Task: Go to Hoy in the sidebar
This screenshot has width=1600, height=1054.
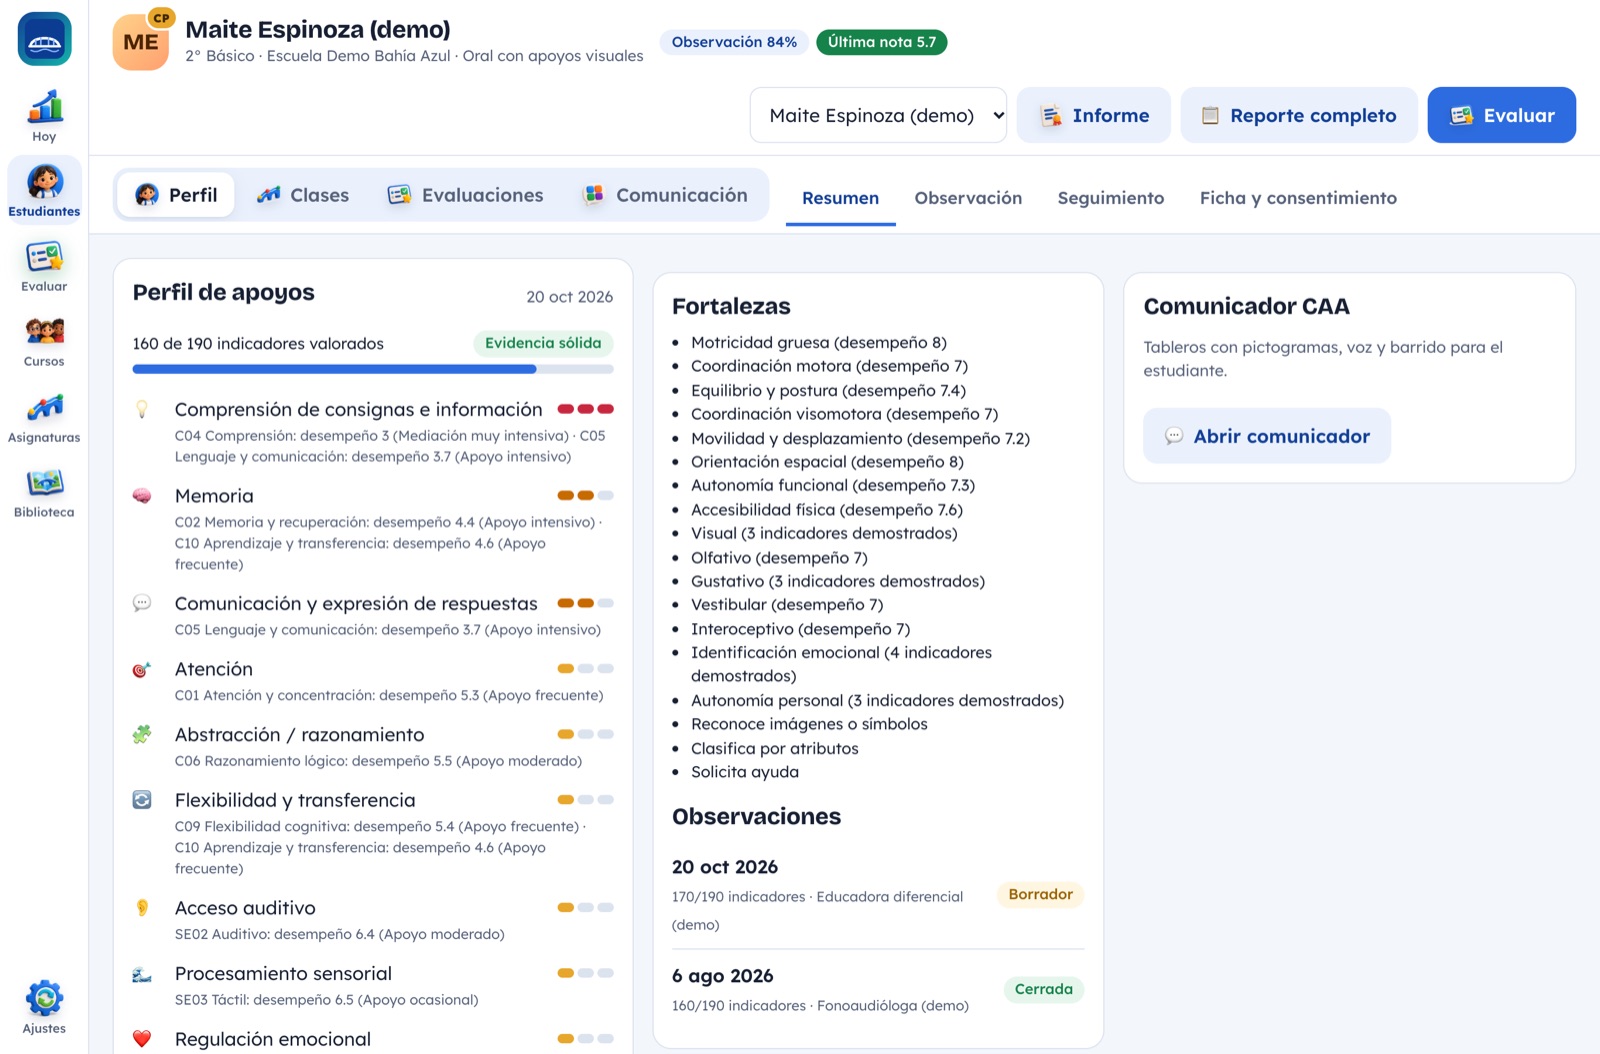Action: 44,116
